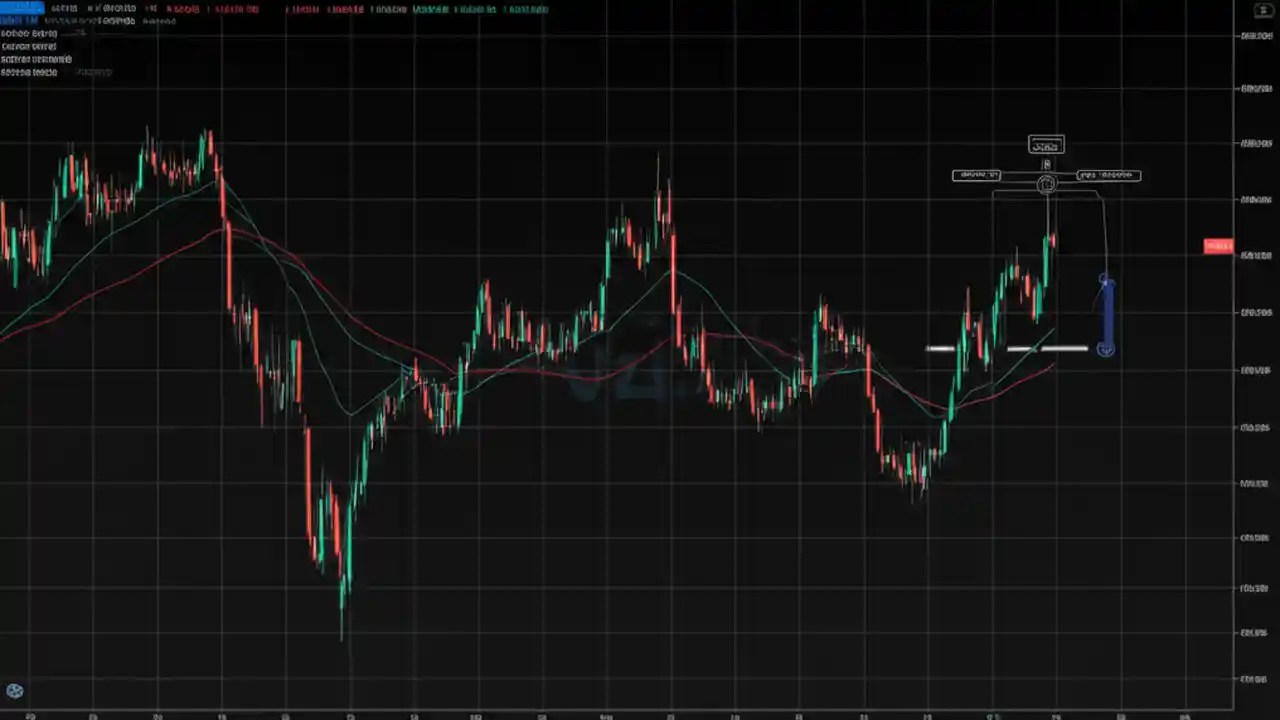Image resolution: width=1280 pixels, height=720 pixels.
Task: Toggle visibility of the second indicator legend row
Action: pyautogui.click(x=30, y=46)
